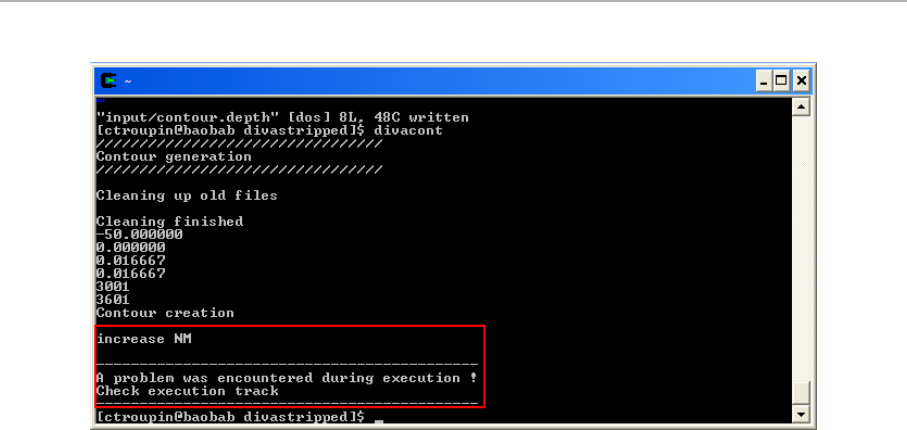The height and width of the screenshot is (430, 907).
Task: Click the tilde title in title bar
Action: point(127,82)
